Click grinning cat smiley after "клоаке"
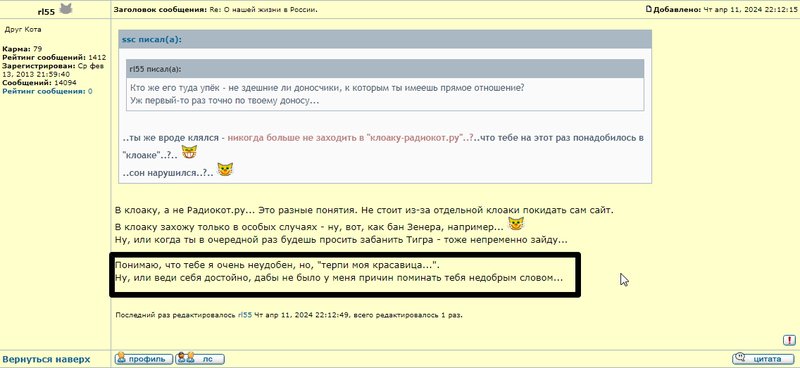The image size is (800, 368). [x=189, y=151]
